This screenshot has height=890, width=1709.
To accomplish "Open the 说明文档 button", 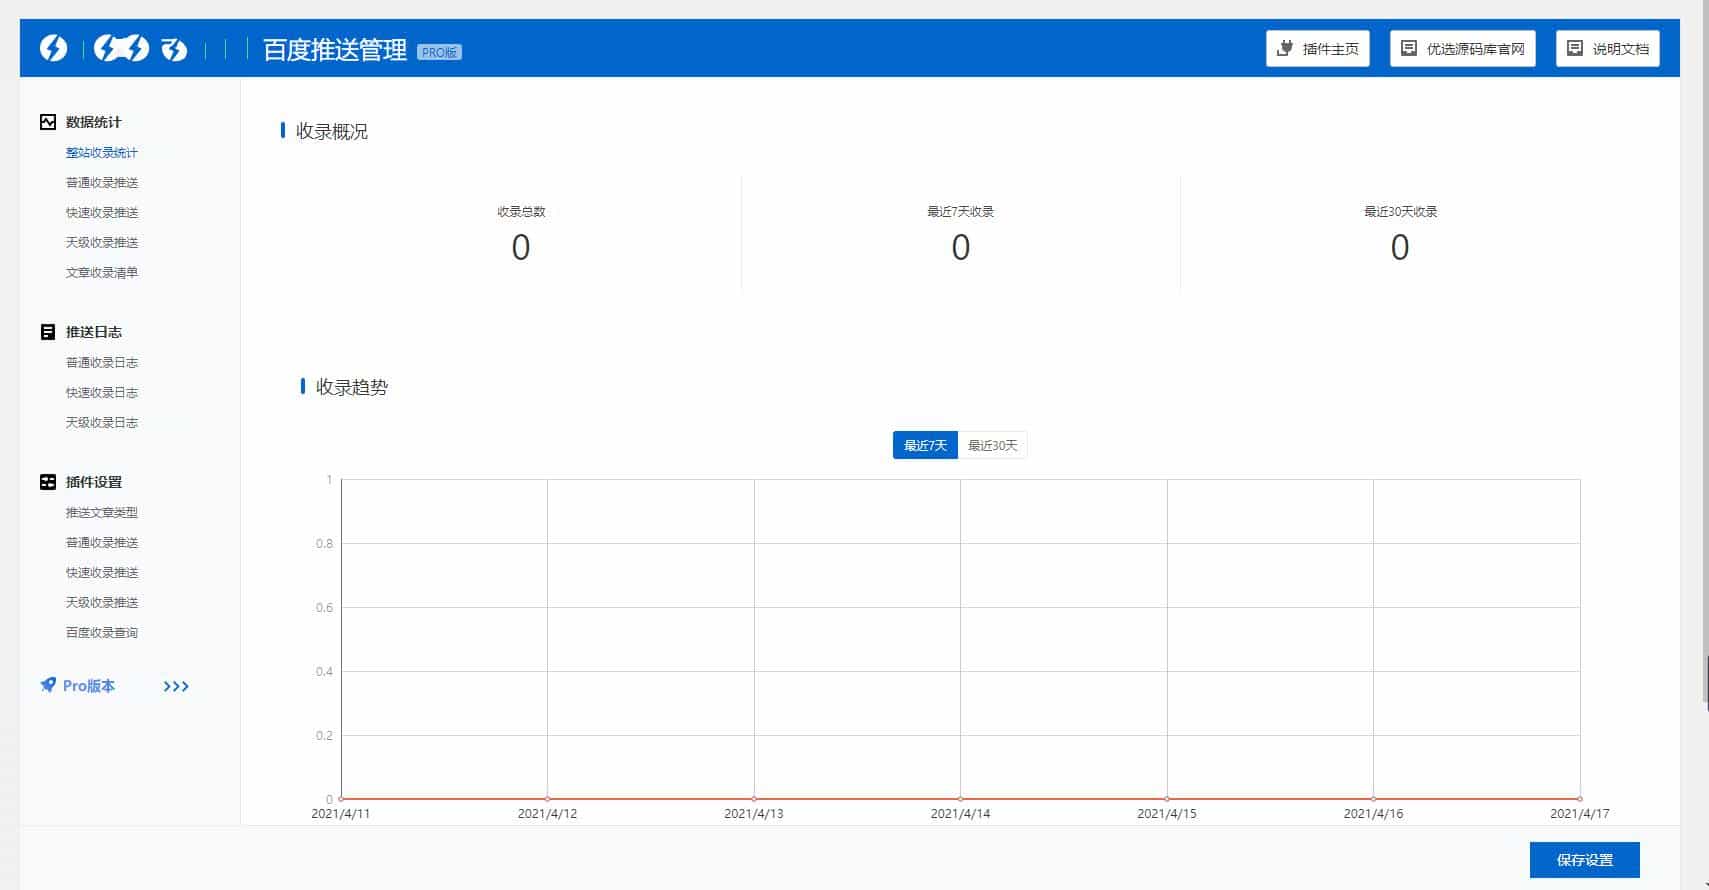I will tap(1608, 49).
